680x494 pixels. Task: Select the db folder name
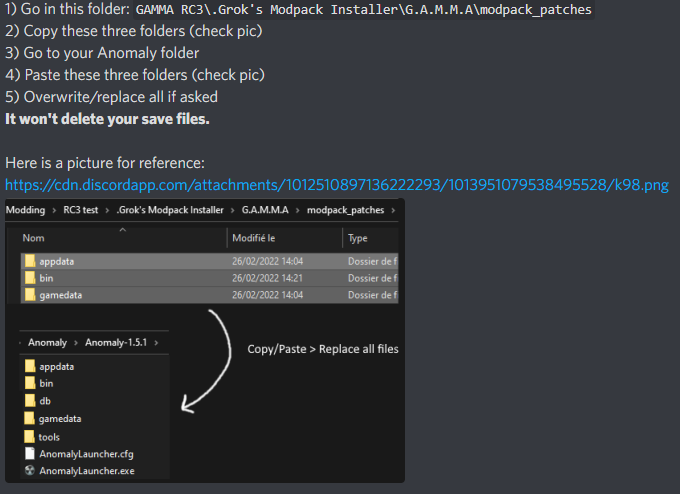pyautogui.click(x=45, y=401)
